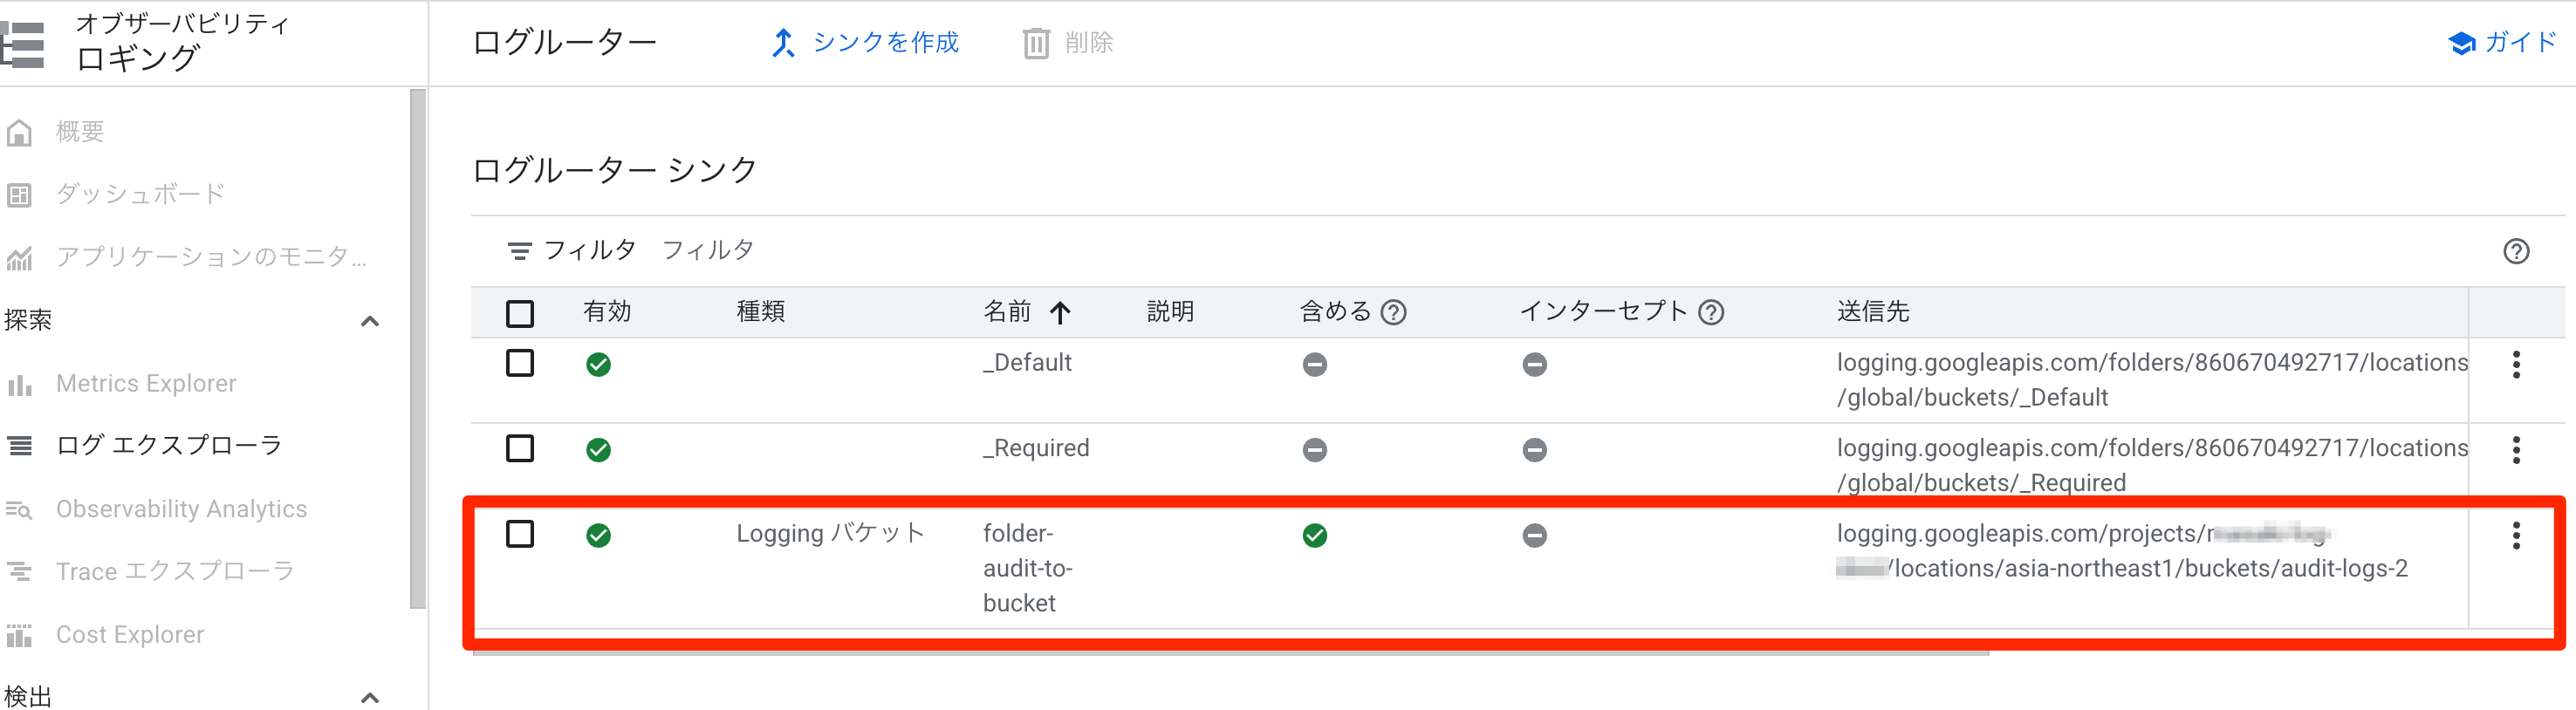Sort by the 名前 column header
This screenshot has height=710, width=2576.
[x=1007, y=312]
